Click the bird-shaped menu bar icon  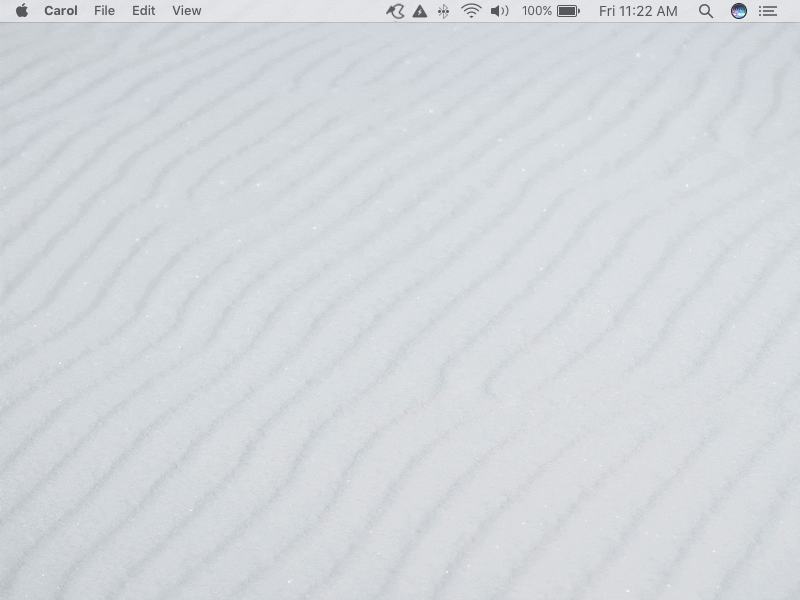pyautogui.click(x=395, y=11)
